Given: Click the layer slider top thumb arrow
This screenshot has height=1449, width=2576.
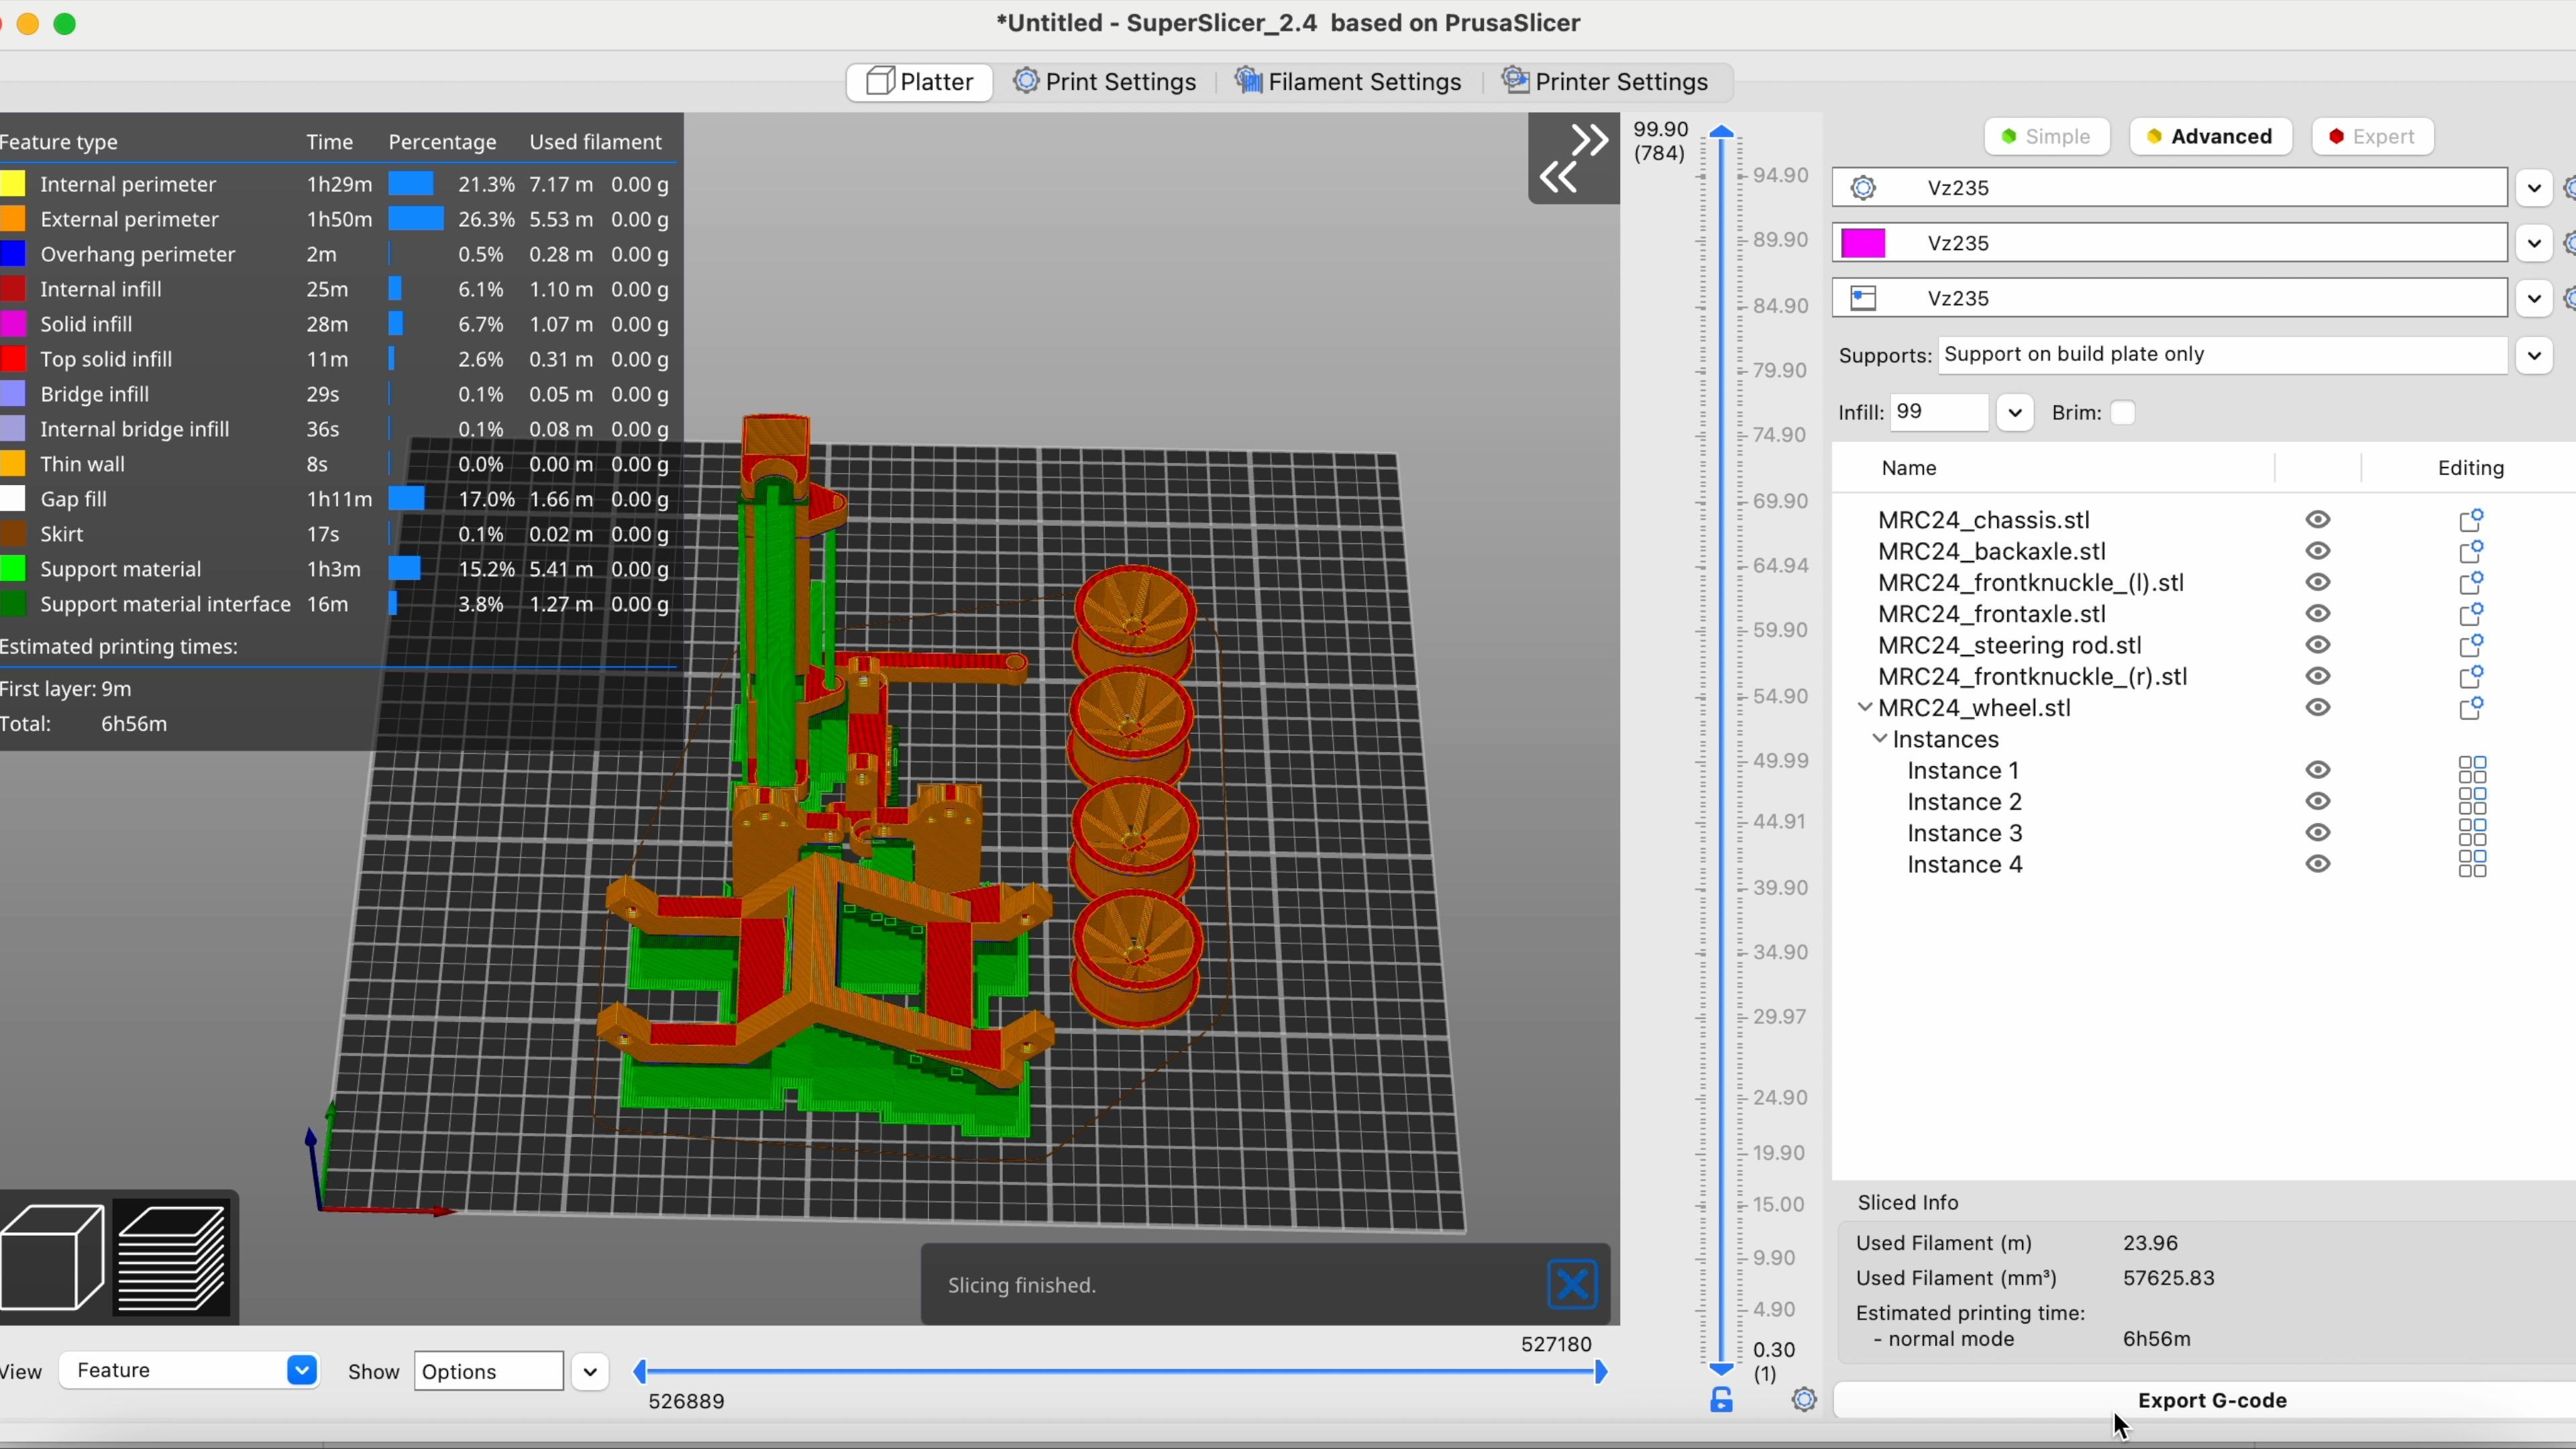Looking at the screenshot, I should click(1721, 131).
